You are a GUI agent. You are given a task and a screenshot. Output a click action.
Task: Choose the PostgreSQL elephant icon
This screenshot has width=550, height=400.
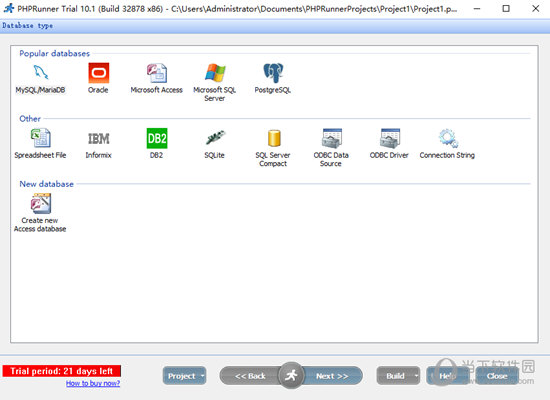pyautogui.click(x=273, y=73)
